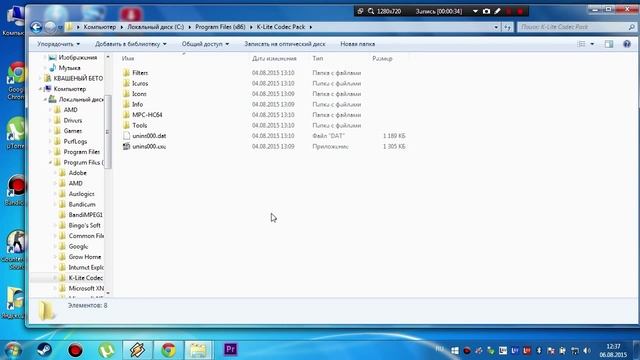The width and height of the screenshot is (640, 360).
Task: Click K-Lite Codec Pack breadcrumb
Action: (x=281, y=27)
